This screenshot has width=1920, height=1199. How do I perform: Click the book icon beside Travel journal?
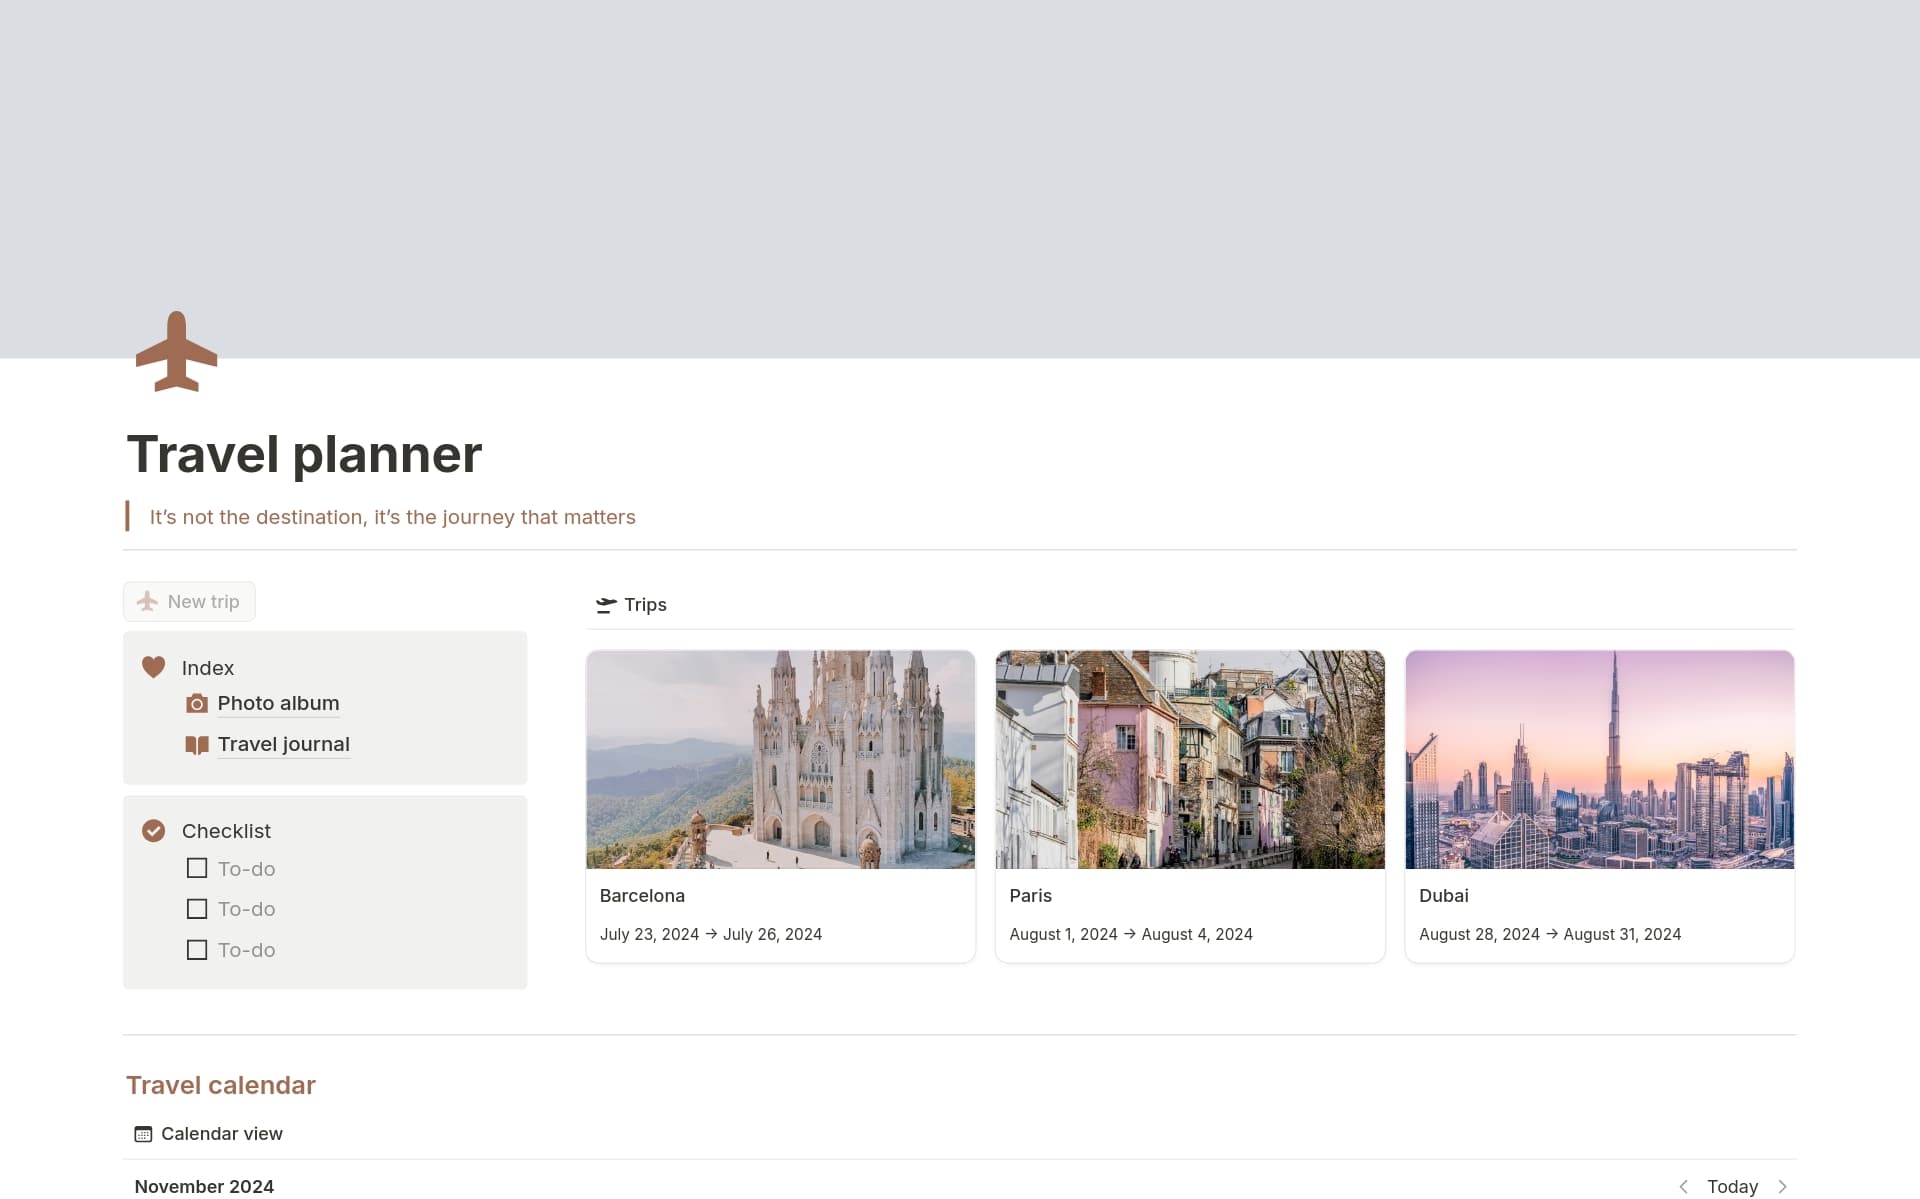click(x=197, y=744)
